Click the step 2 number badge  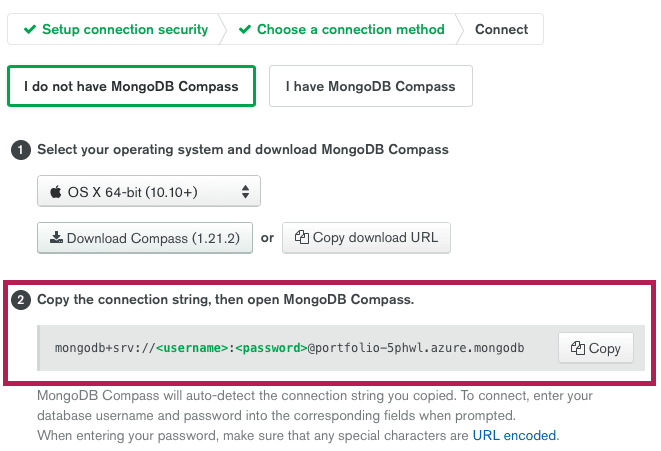21,300
